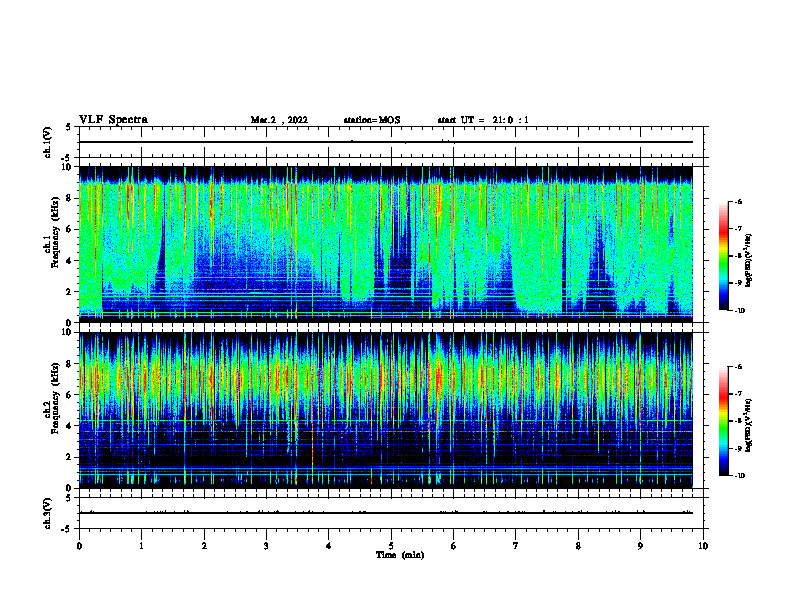Screen dimensions: 792x612
Task: Click the ch.1 spectrogram panel
Action: tap(386, 244)
